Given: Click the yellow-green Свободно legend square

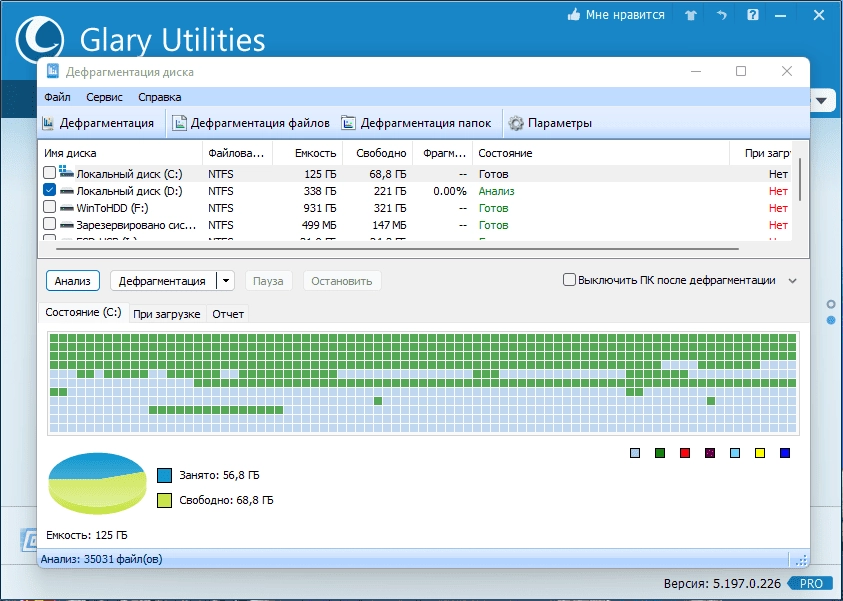Looking at the screenshot, I should click(165, 500).
